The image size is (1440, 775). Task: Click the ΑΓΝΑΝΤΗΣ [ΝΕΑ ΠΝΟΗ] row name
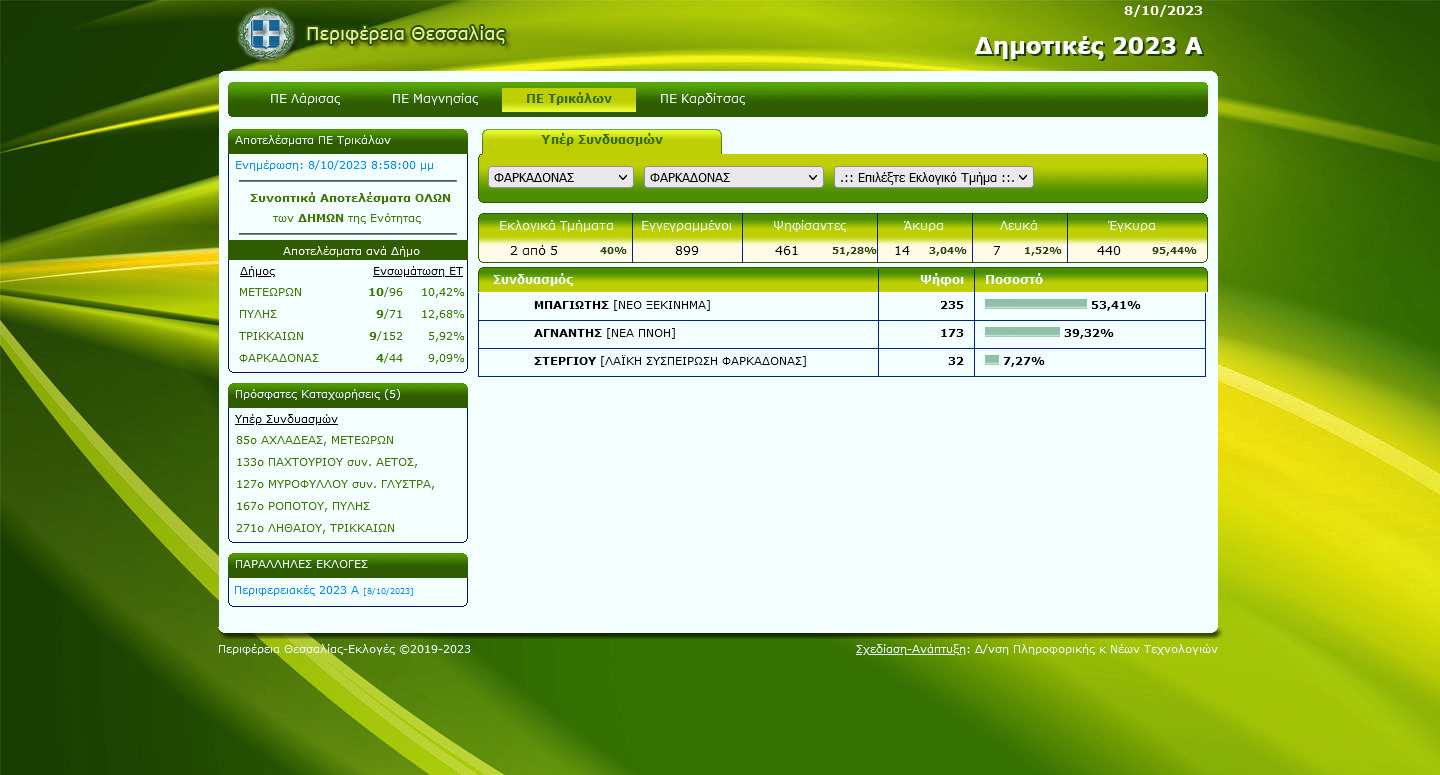pos(605,333)
